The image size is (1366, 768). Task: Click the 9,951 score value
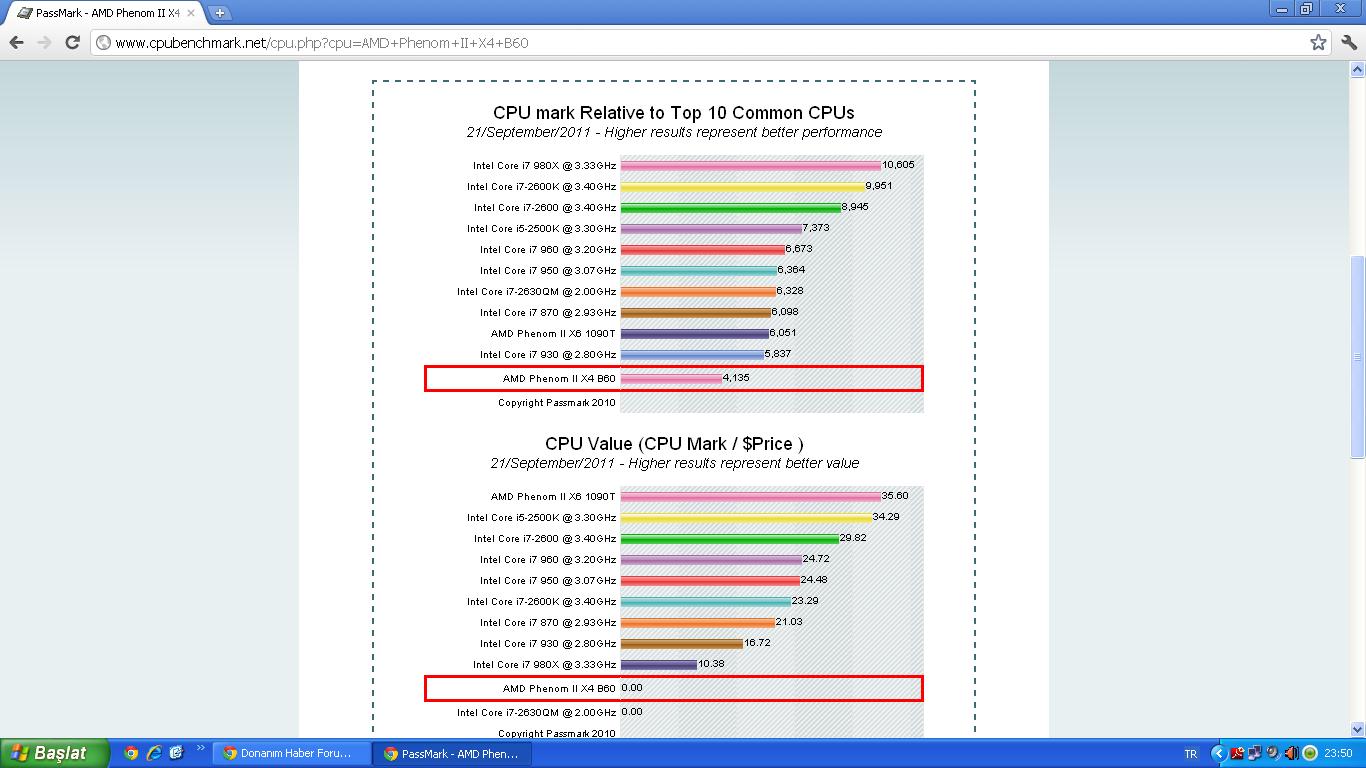point(879,186)
